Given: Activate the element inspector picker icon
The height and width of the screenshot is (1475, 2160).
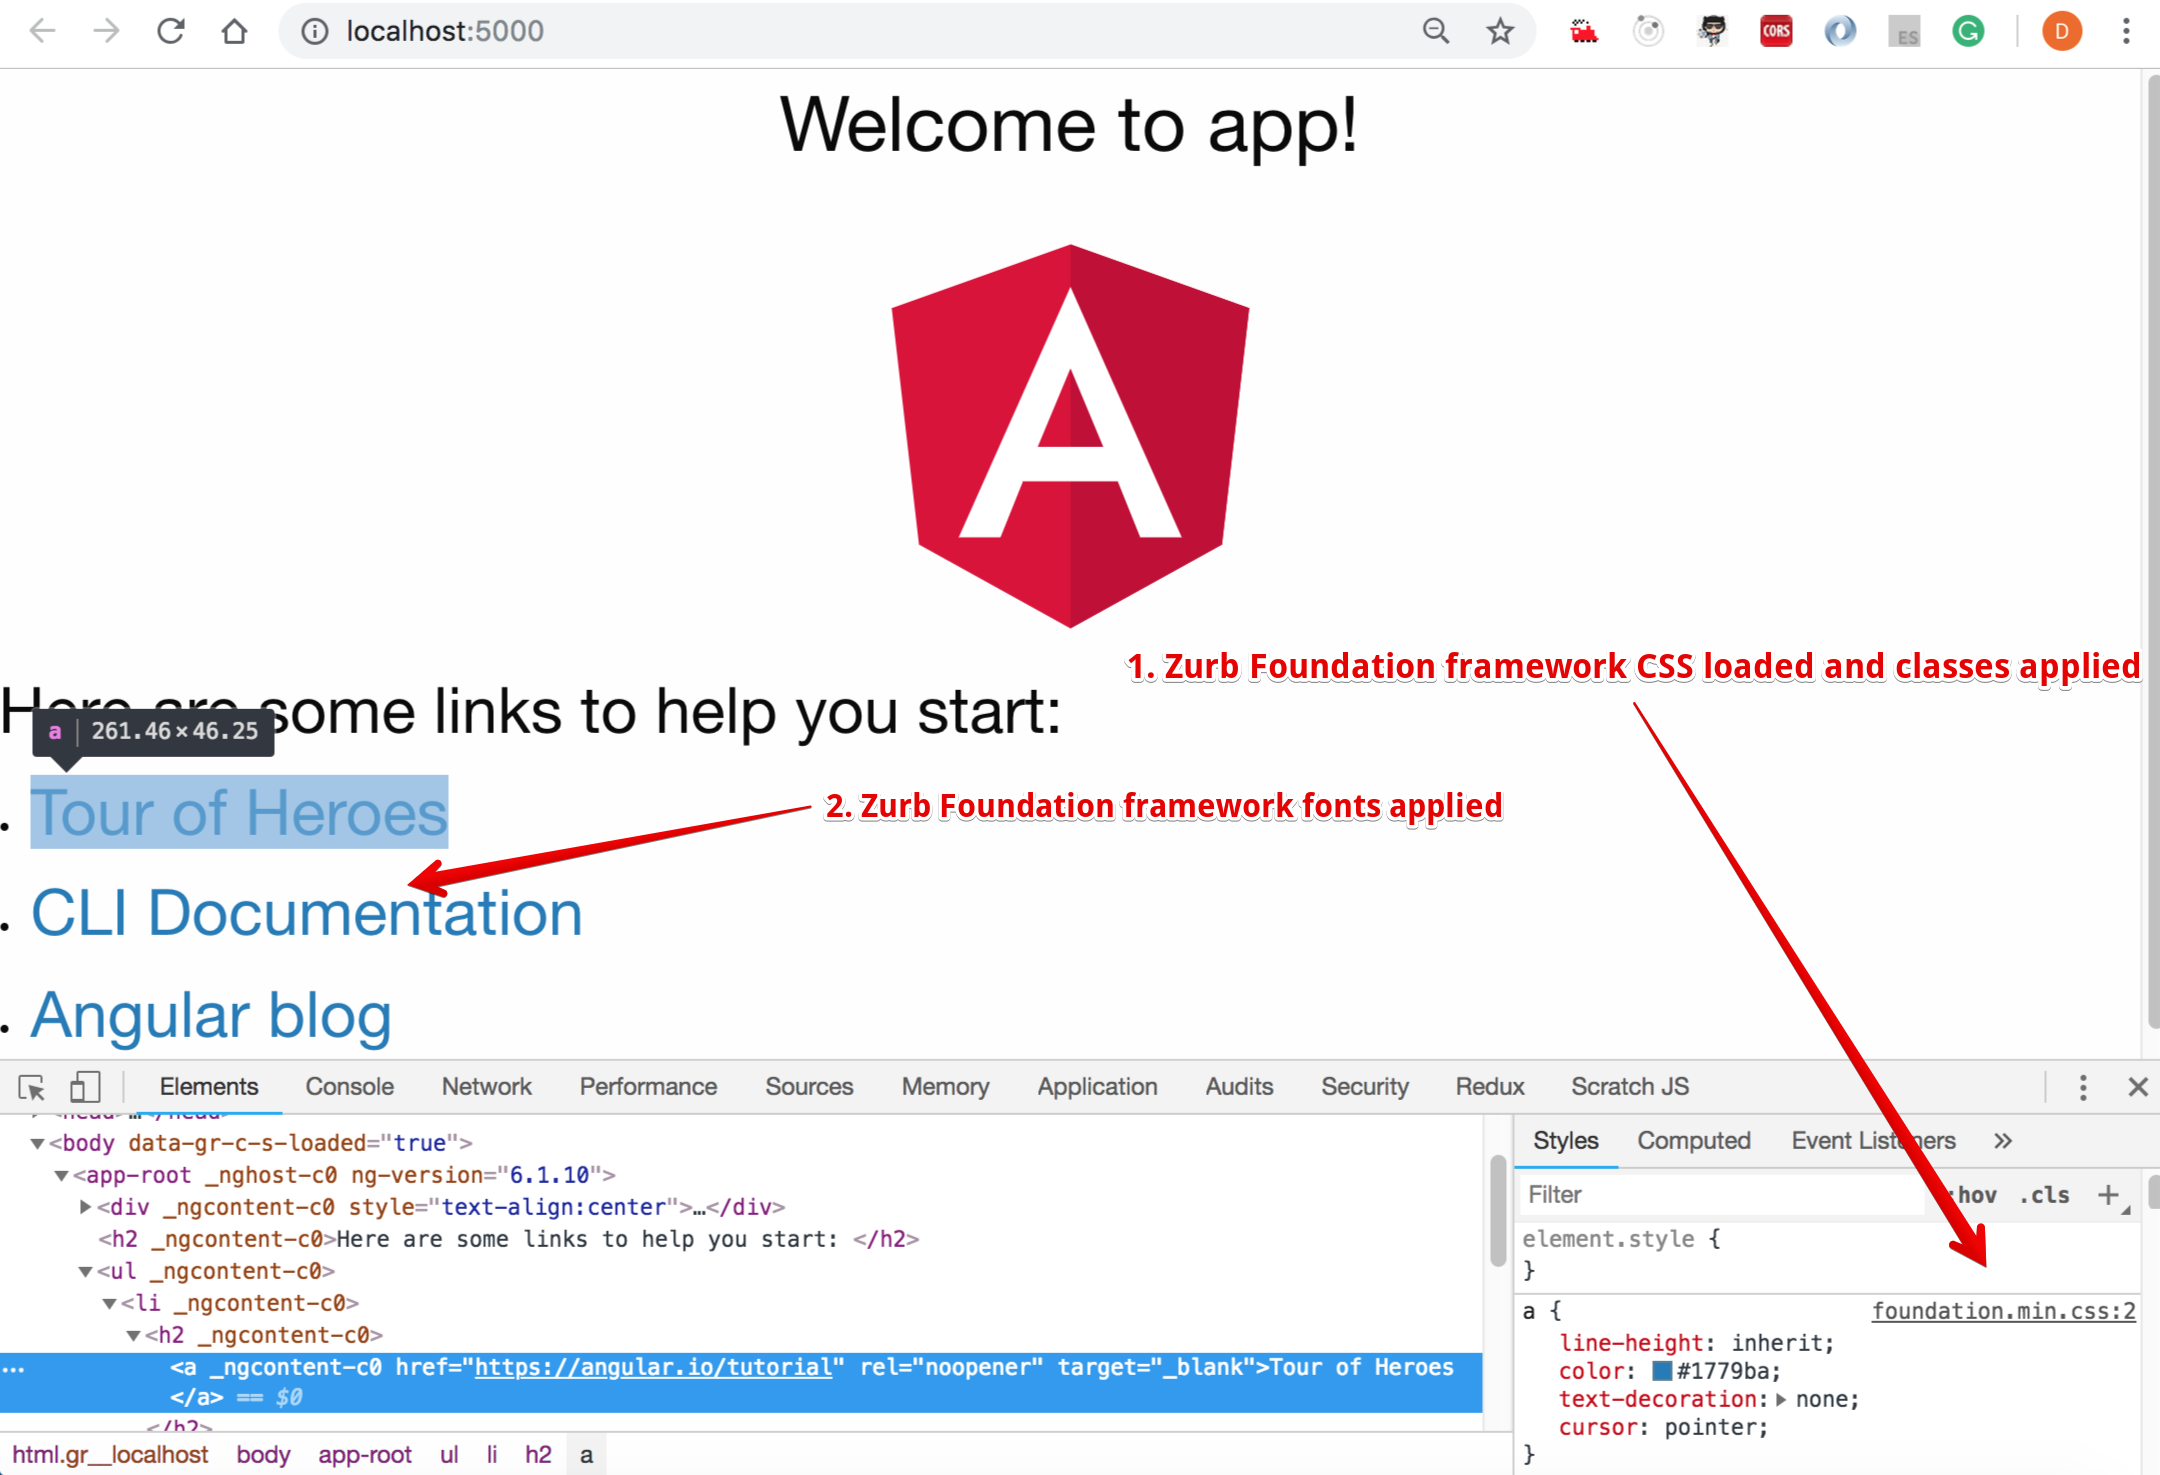Looking at the screenshot, I should click(31, 1087).
